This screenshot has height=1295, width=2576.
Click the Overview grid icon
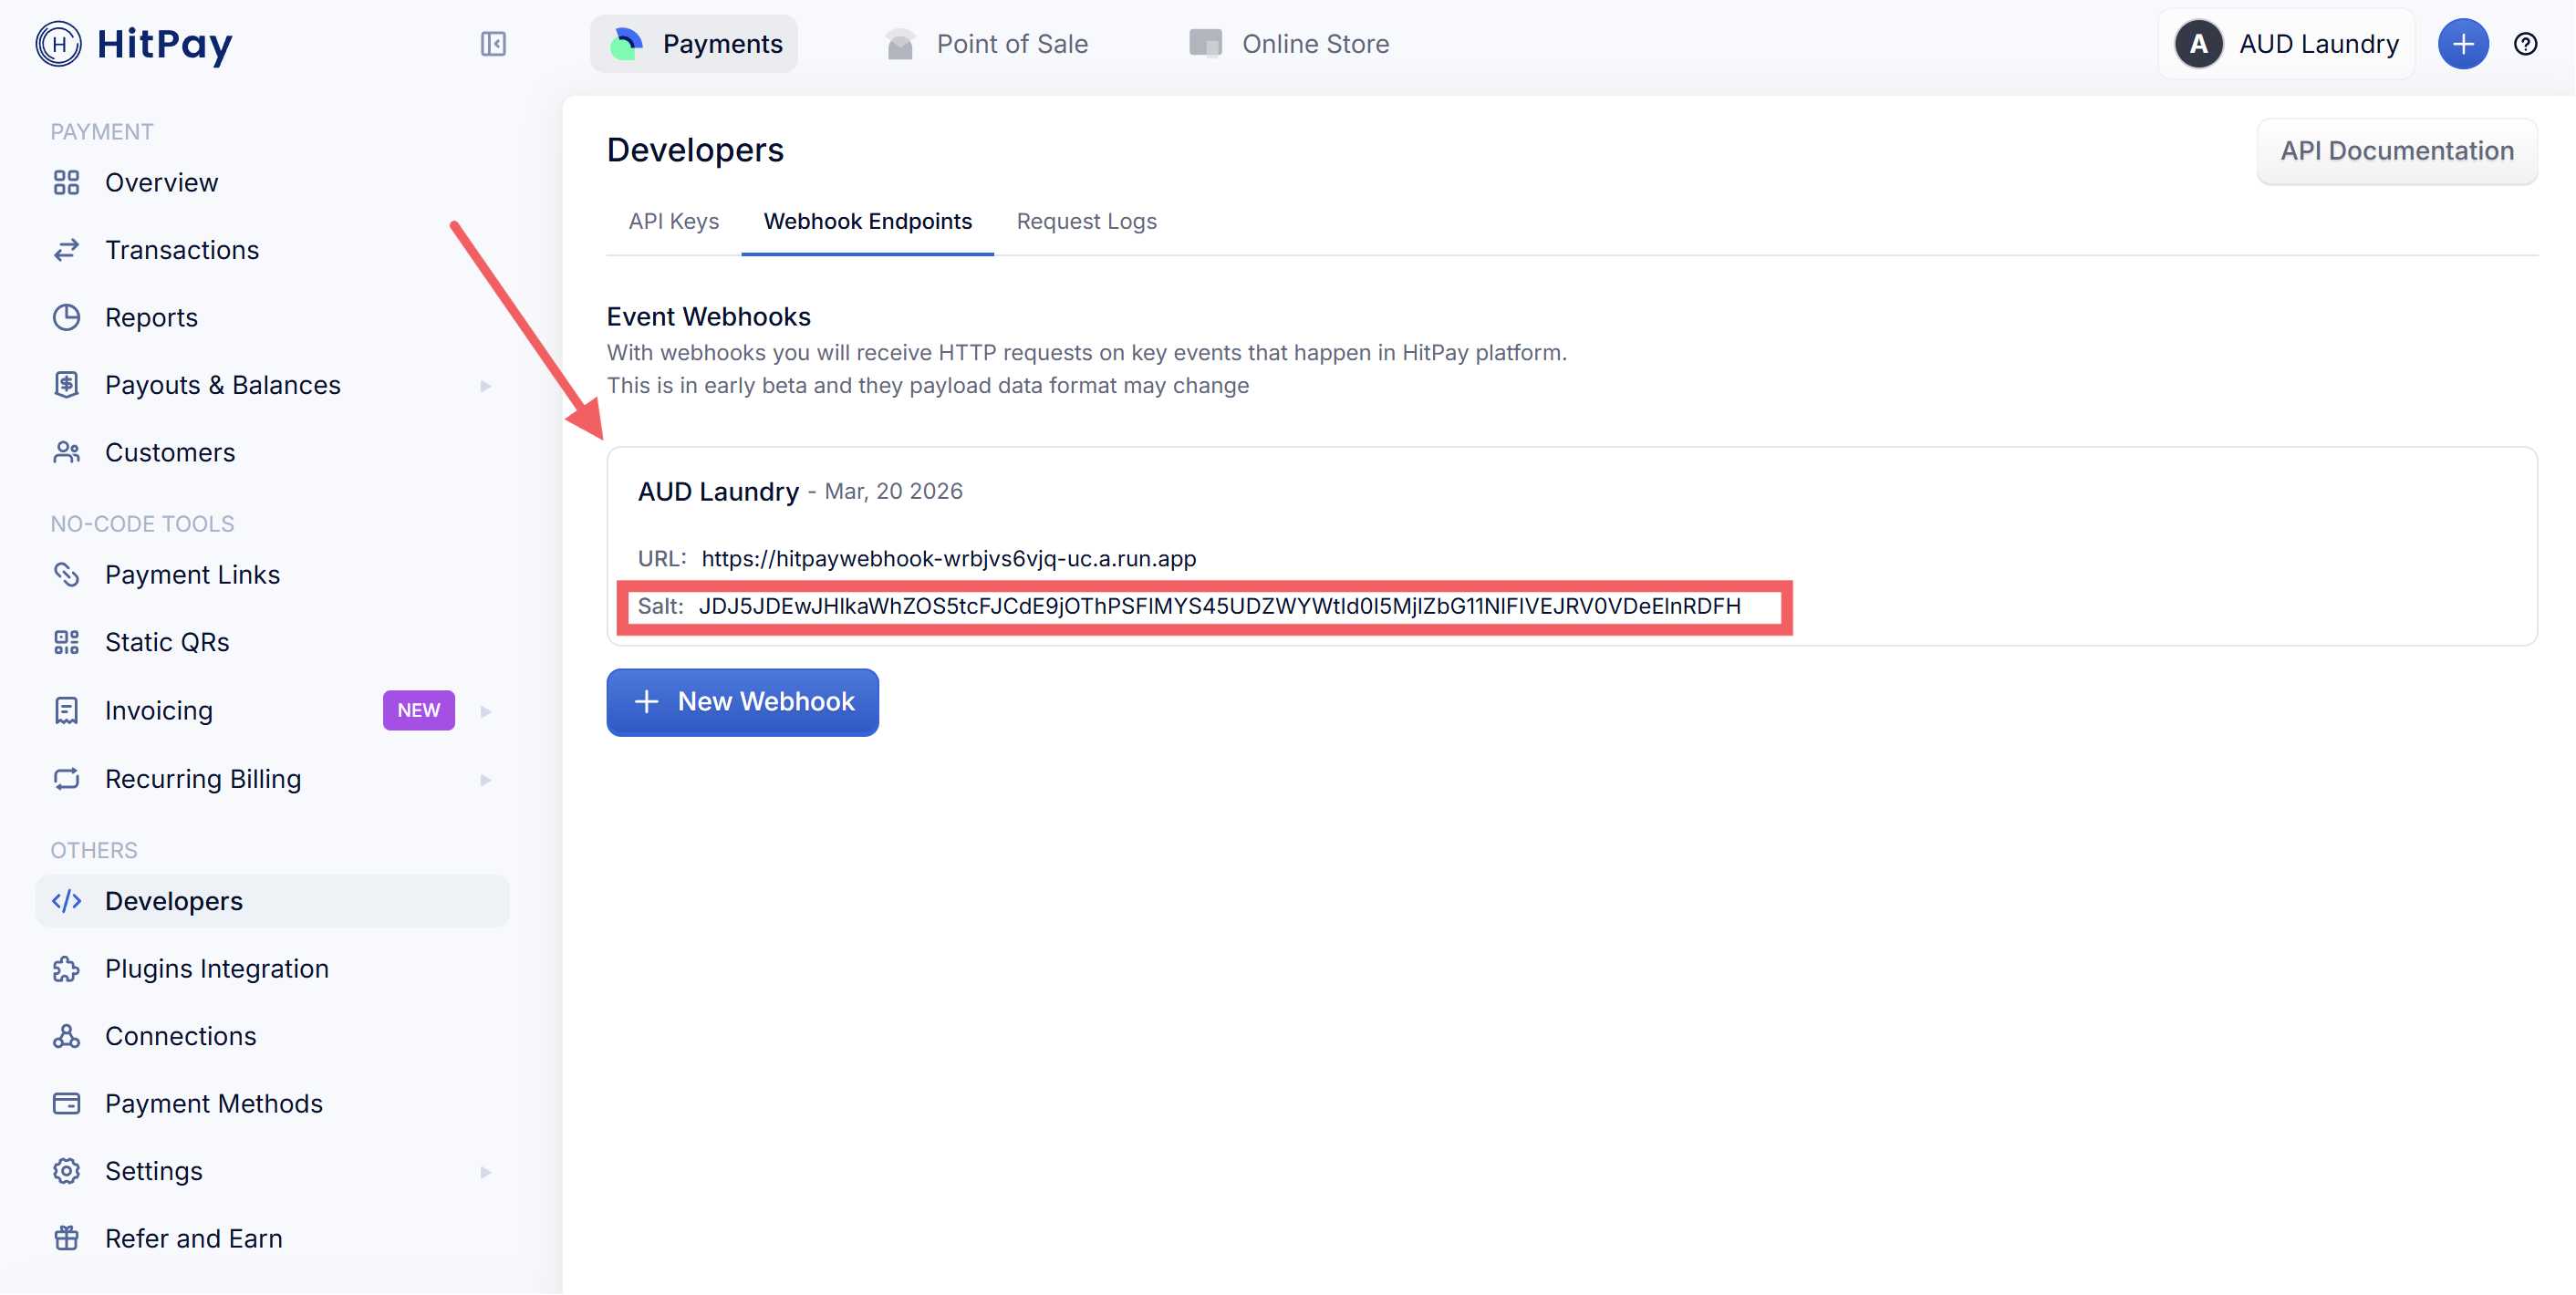tap(67, 183)
